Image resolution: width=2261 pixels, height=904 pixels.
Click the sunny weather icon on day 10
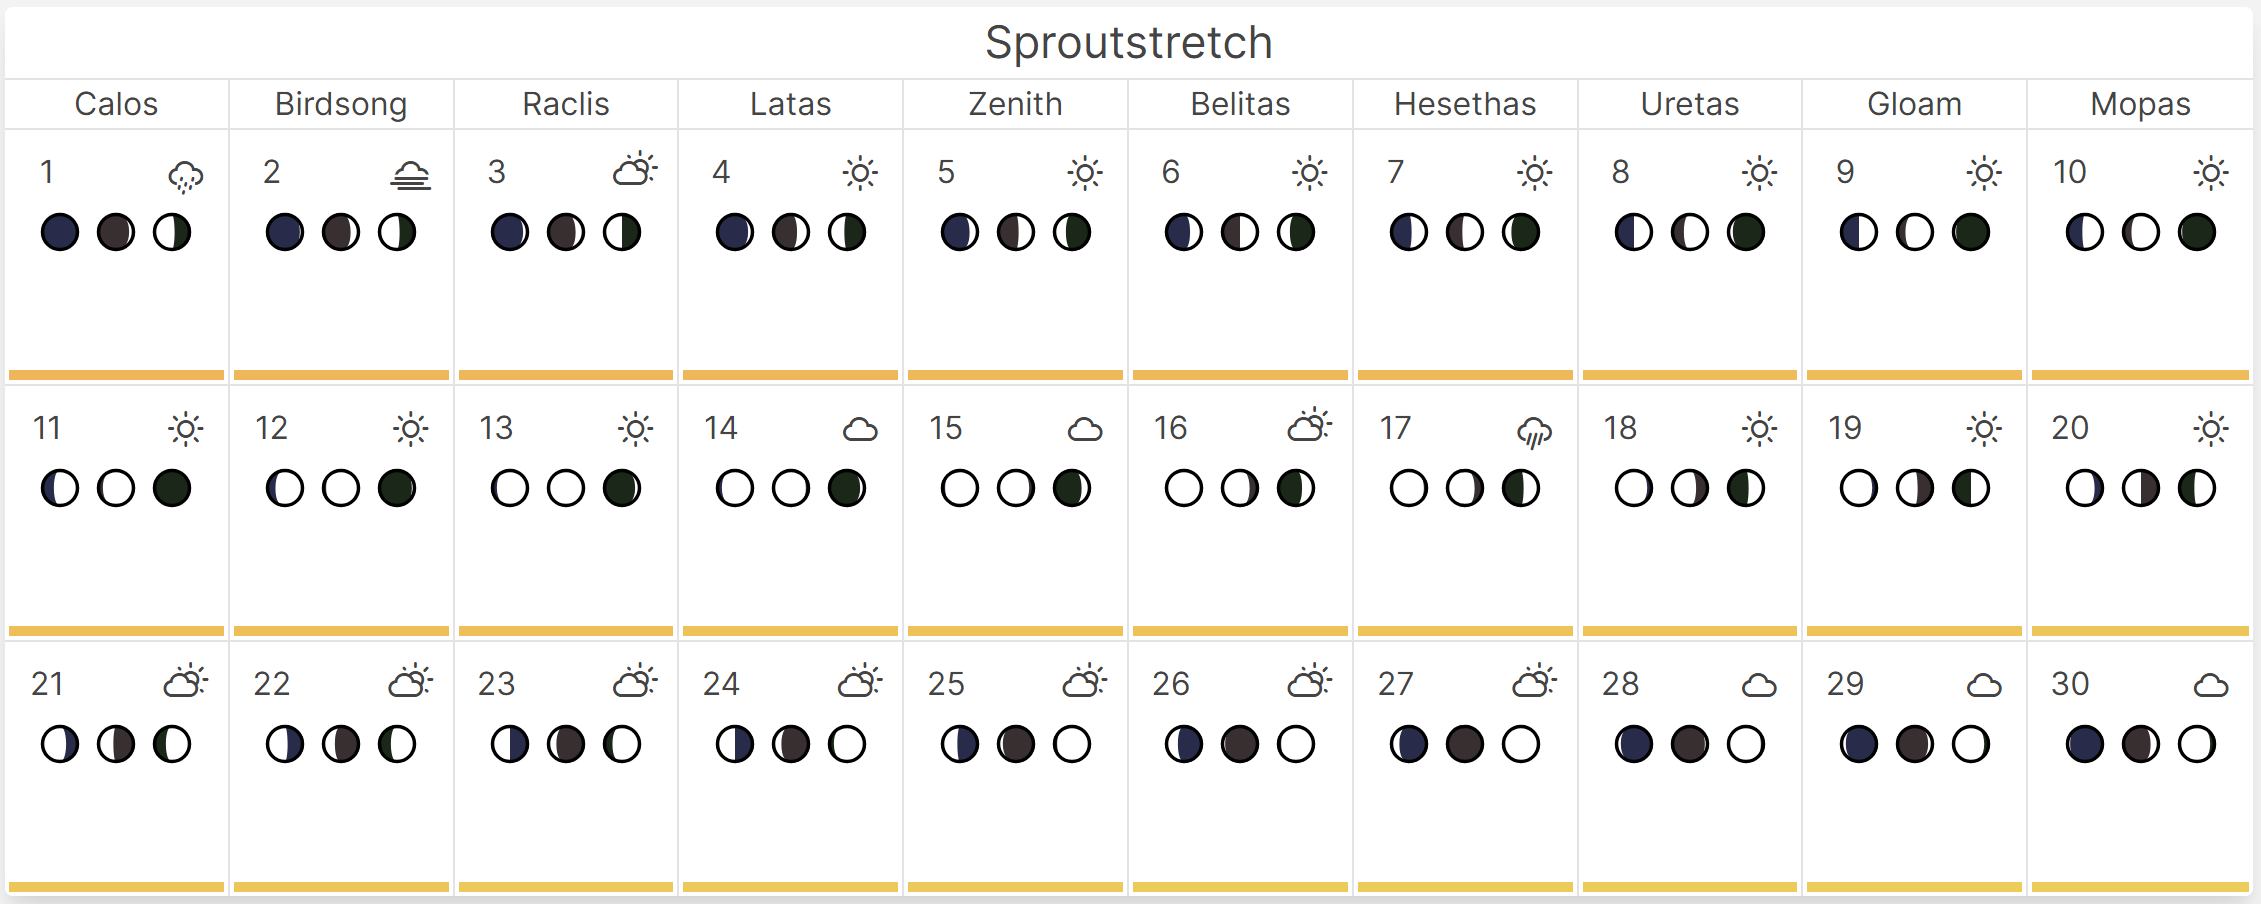coord(2210,173)
